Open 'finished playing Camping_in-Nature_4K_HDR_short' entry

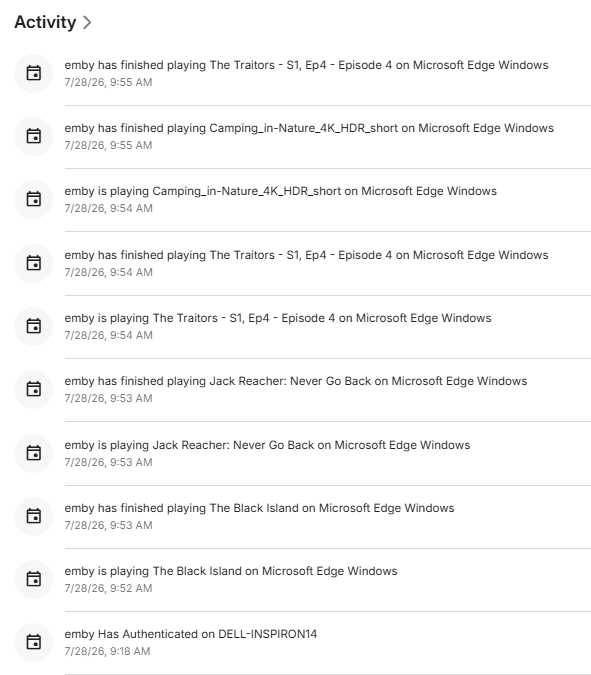coord(303,136)
